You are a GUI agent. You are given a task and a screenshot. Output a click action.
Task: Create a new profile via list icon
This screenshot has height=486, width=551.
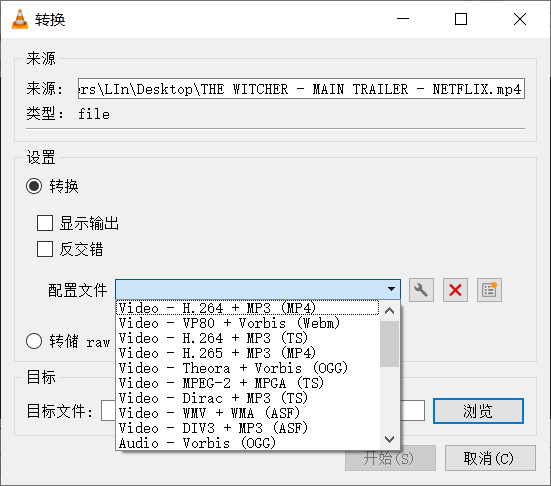pos(489,290)
